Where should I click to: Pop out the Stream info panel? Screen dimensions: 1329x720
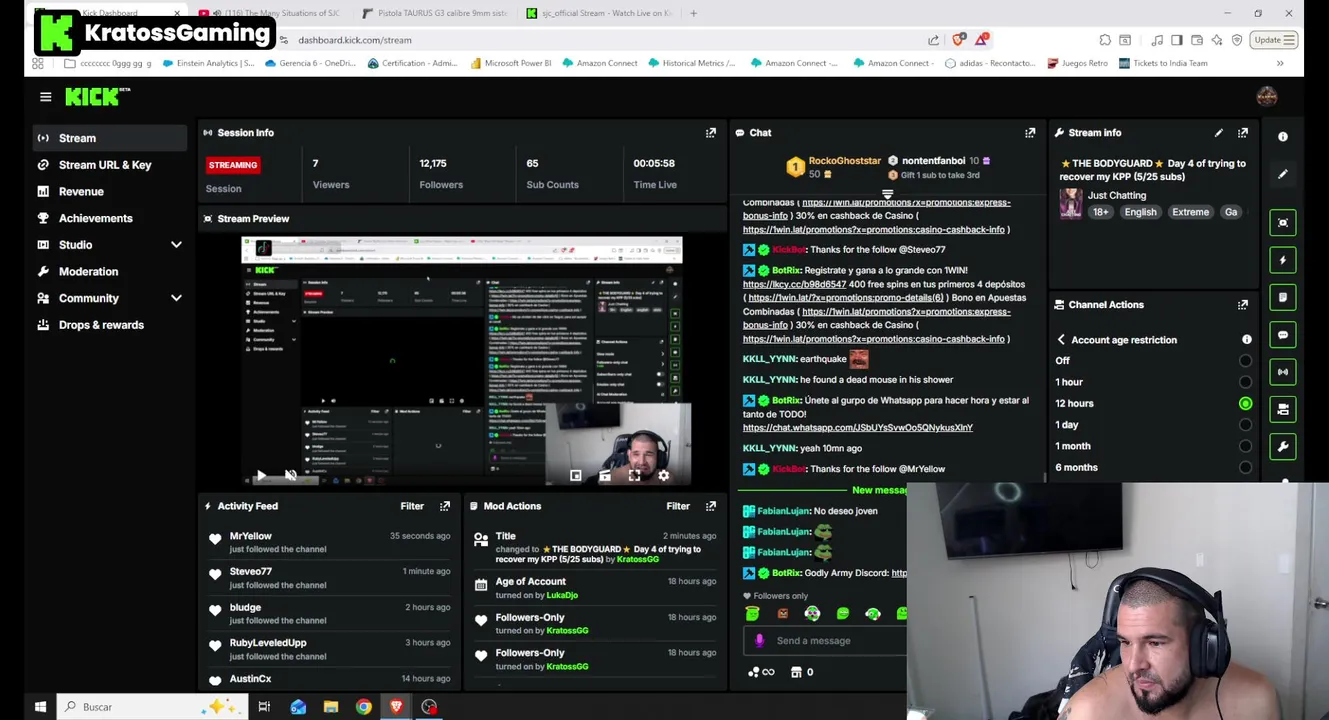pyautogui.click(x=1243, y=133)
